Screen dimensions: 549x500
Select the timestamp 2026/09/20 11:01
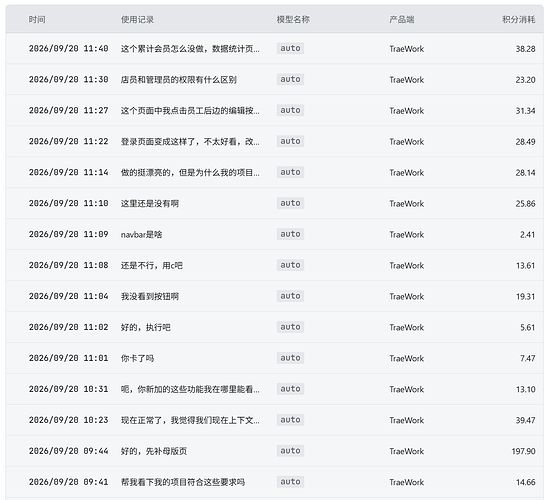tap(68, 358)
